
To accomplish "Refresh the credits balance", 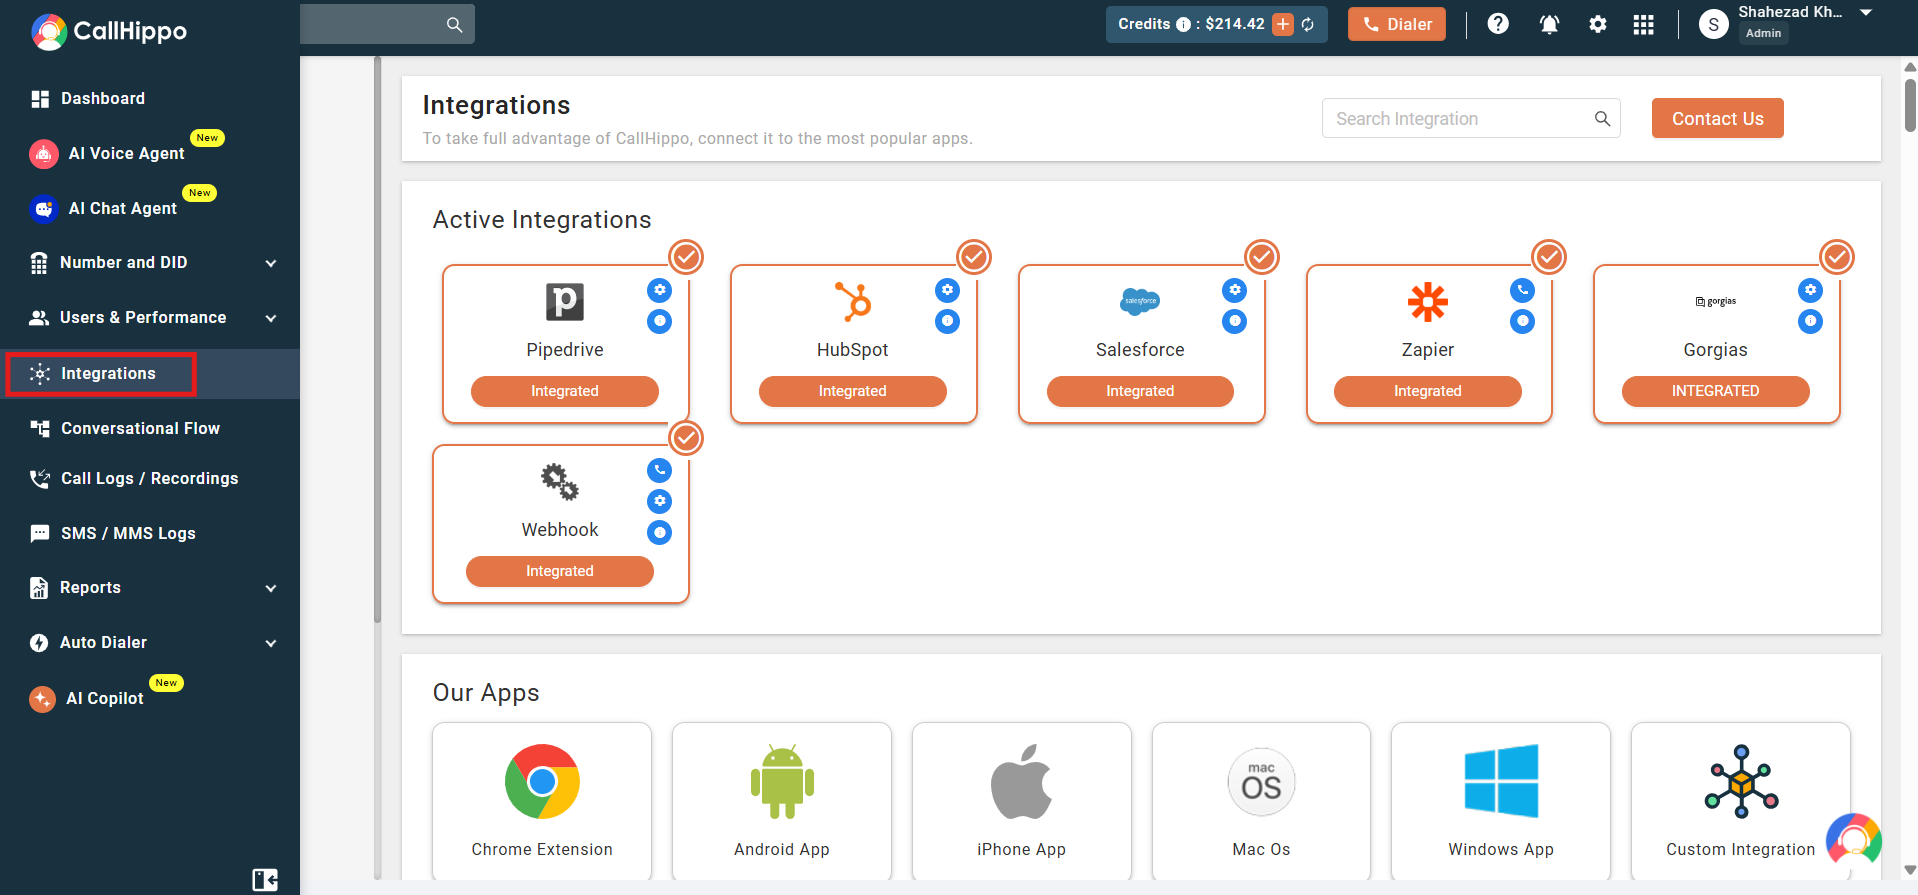I will click(1308, 24).
